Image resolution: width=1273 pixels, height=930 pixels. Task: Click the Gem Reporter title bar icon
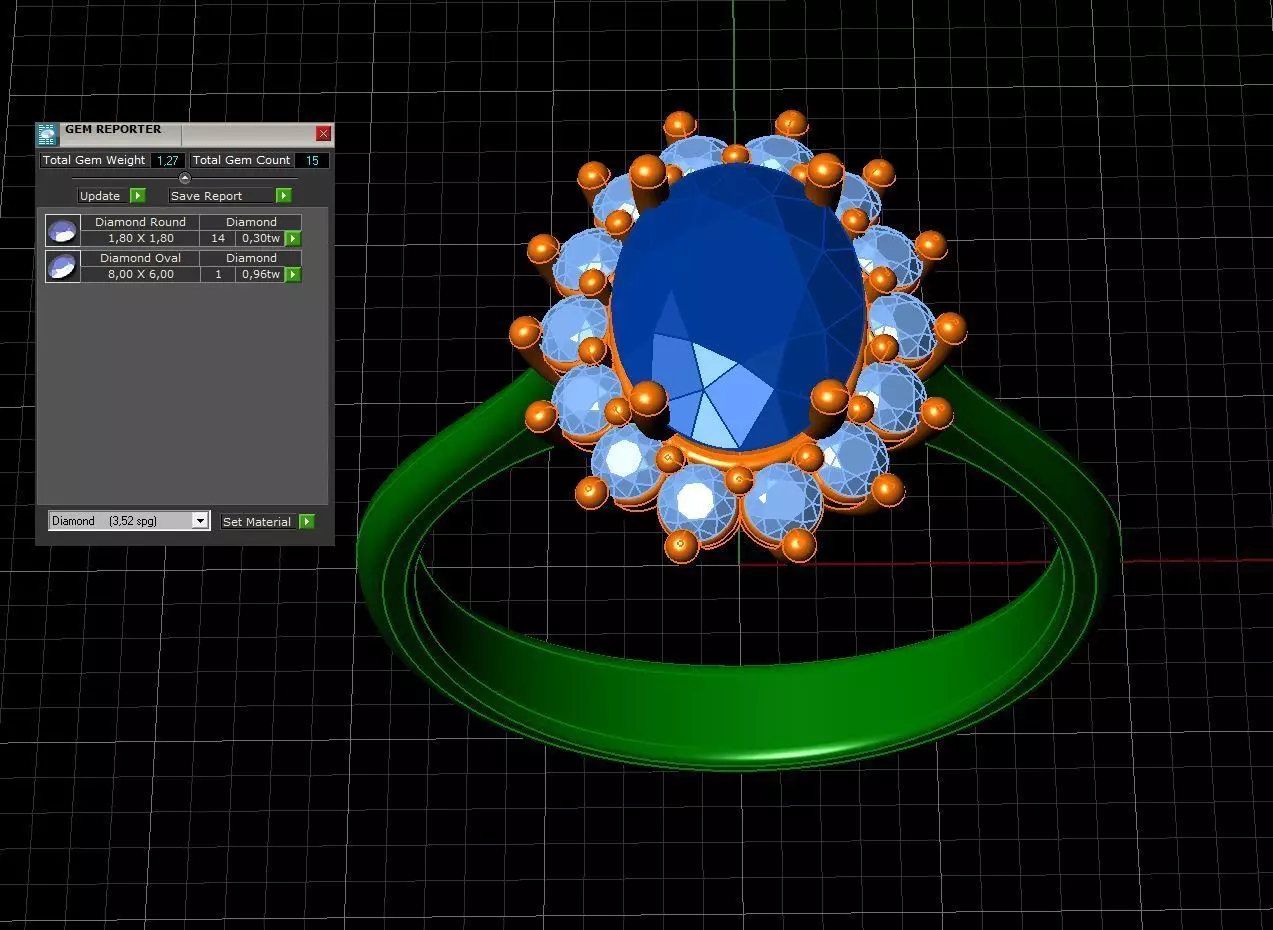point(47,134)
